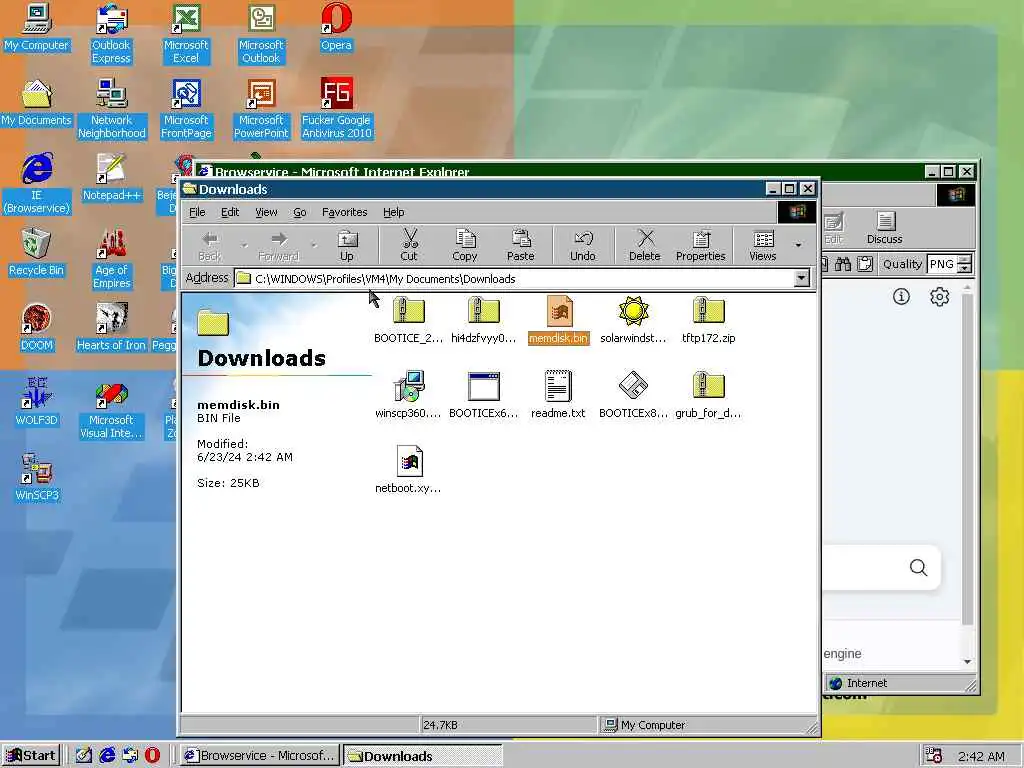Launch Hearts of Iron shortcut
This screenshot has height=768, width=1024.
click(111, 328)
